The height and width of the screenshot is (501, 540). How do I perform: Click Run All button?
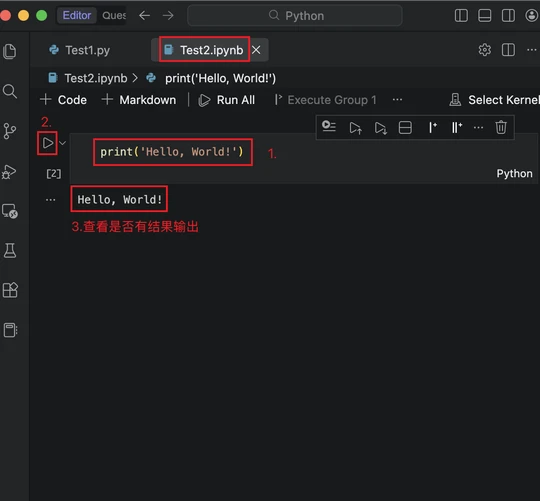[227, 100]
